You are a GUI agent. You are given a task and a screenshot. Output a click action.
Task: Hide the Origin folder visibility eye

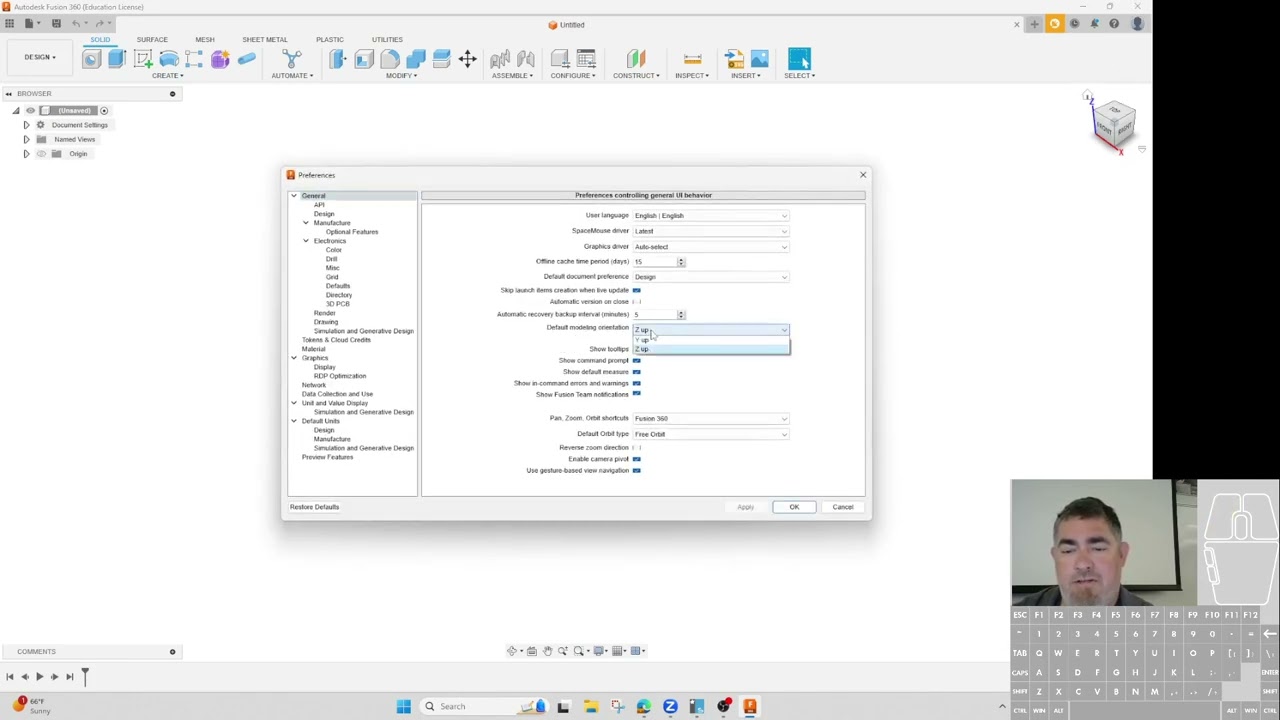coord(41,154)
